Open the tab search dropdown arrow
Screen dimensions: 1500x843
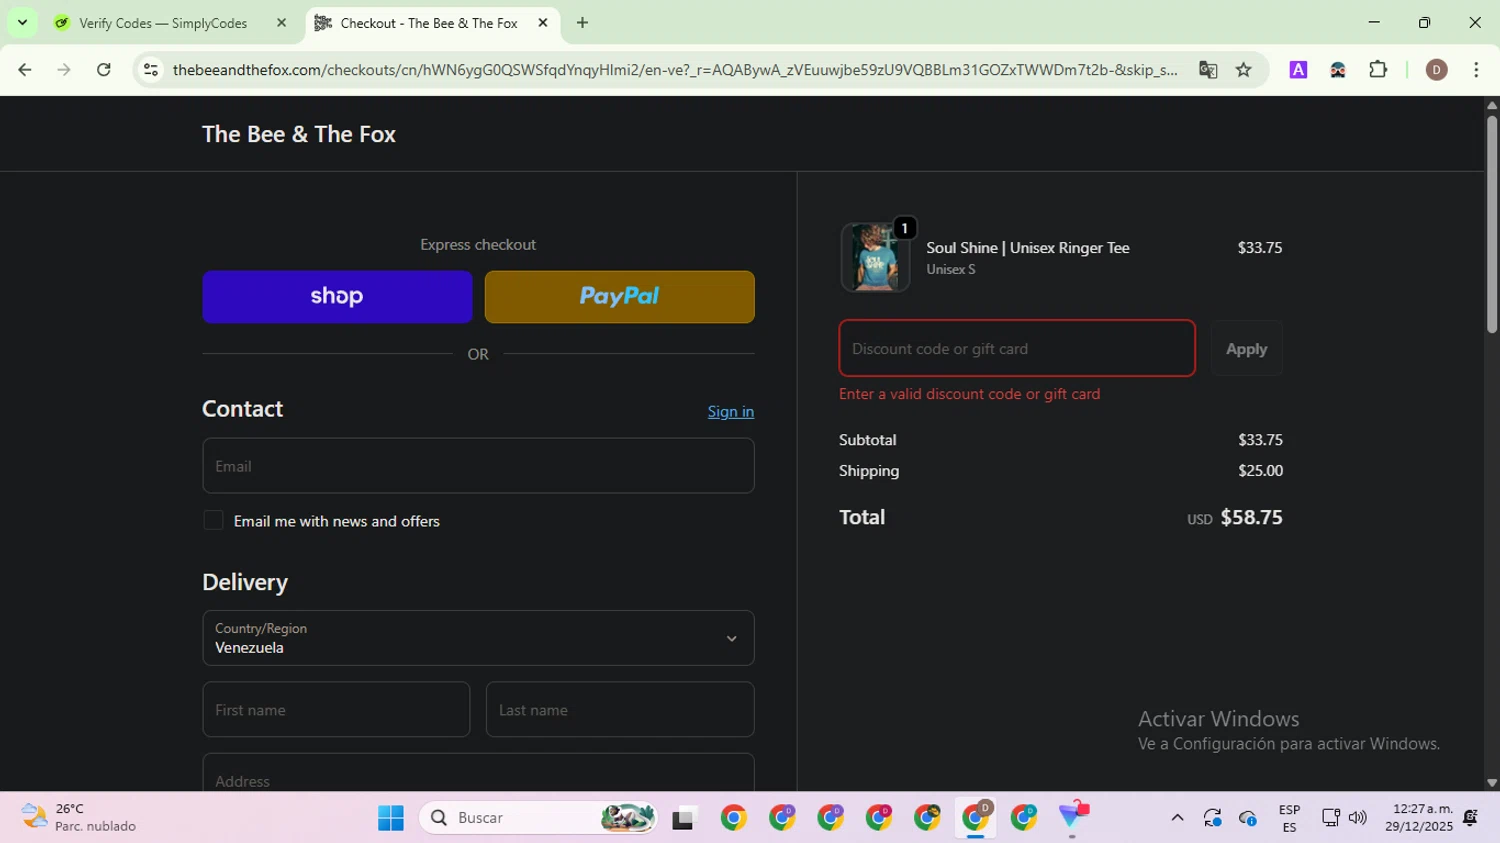tap(22, 22)
